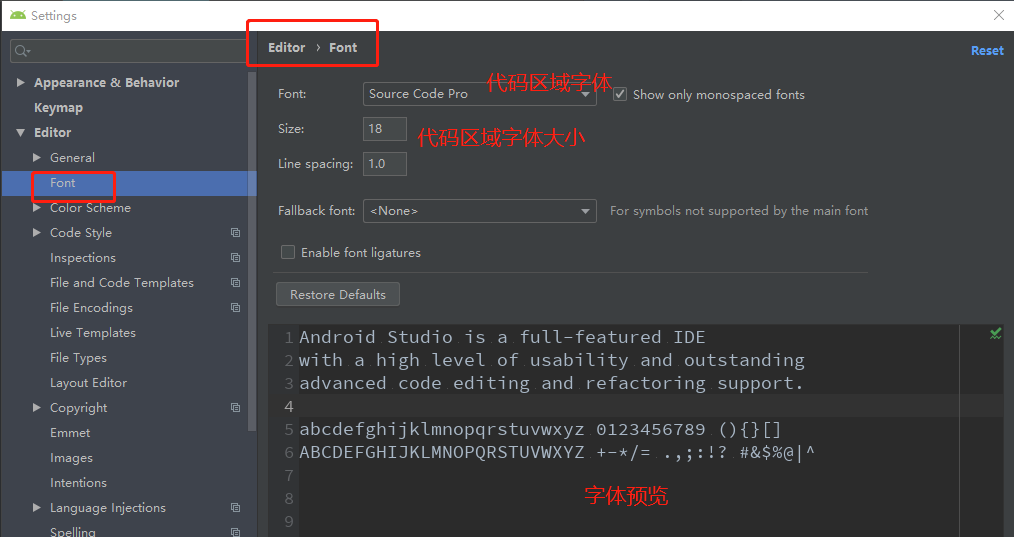The width and height of the screenshot is (1014, 537).
Task: Open Live Templates settings
Action: coord(92,333)
